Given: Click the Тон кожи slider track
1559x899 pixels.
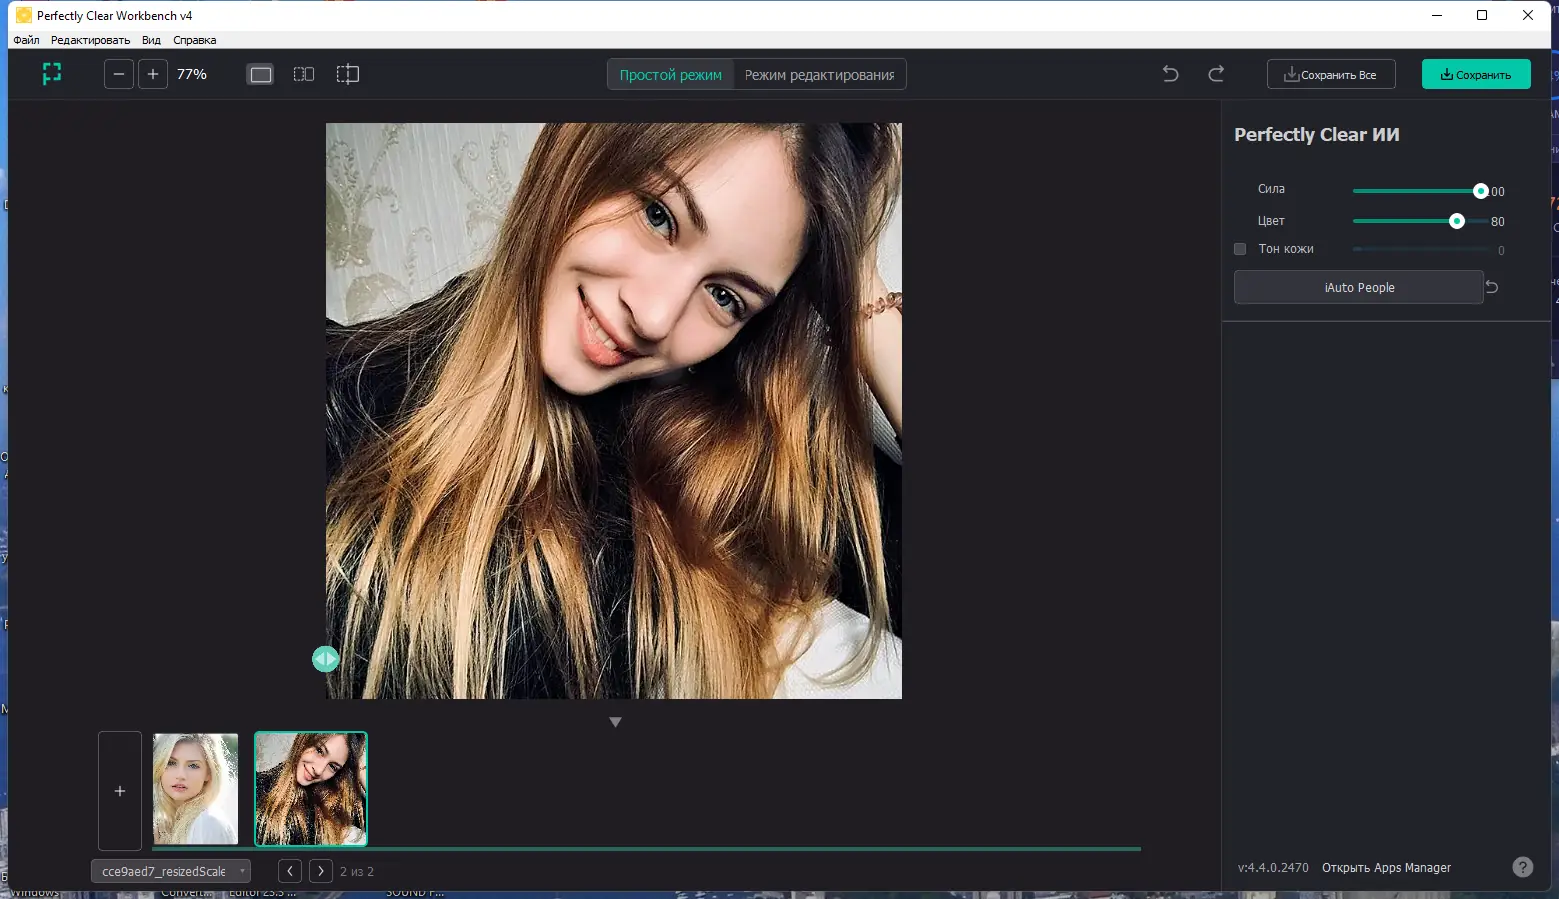Looking at the screenshot, I should (x=1420, y=249).
